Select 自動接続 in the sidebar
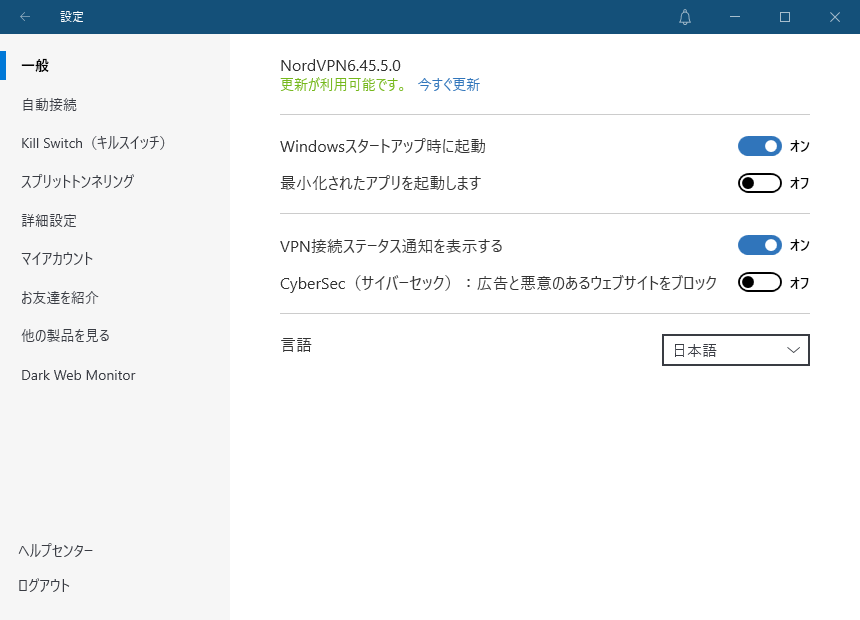 [49, 105]
